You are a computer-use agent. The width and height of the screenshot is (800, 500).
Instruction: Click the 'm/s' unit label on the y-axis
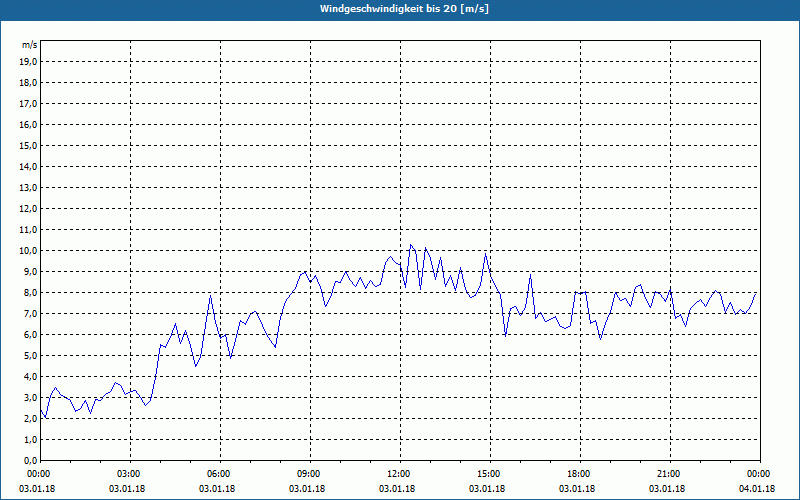click(29, 45)
